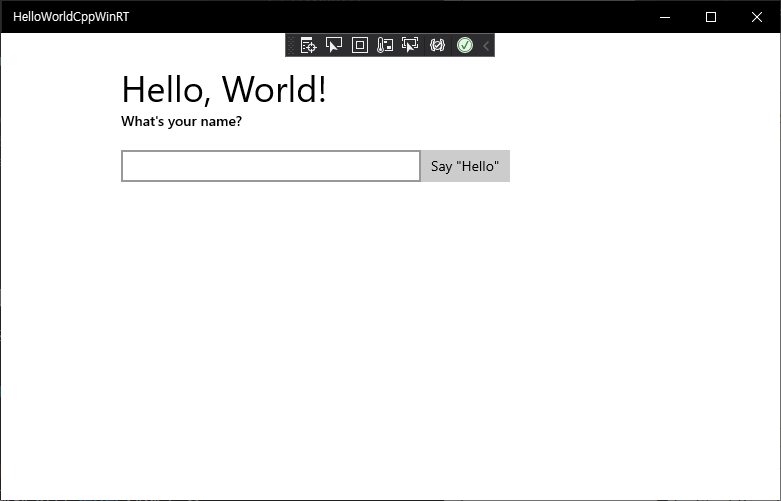
Task: Toggle Display Layout Adorners icon
Action: [360, 45]
